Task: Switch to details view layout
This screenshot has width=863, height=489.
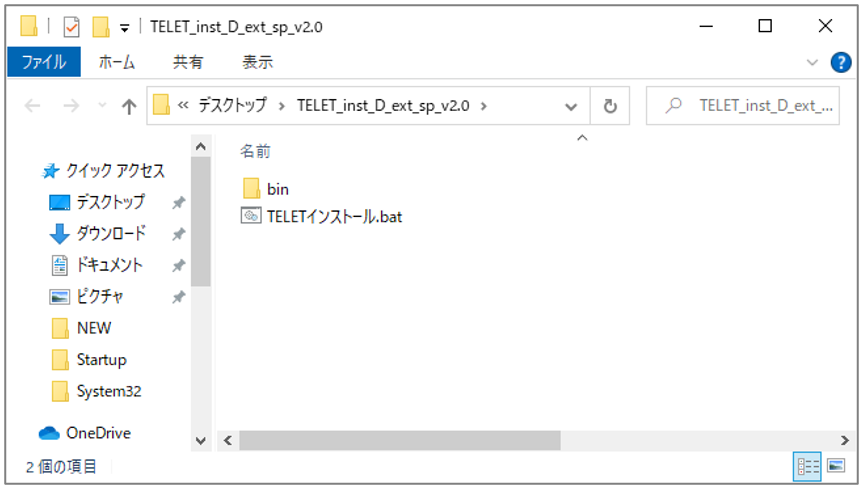Action: coord(807,466)
